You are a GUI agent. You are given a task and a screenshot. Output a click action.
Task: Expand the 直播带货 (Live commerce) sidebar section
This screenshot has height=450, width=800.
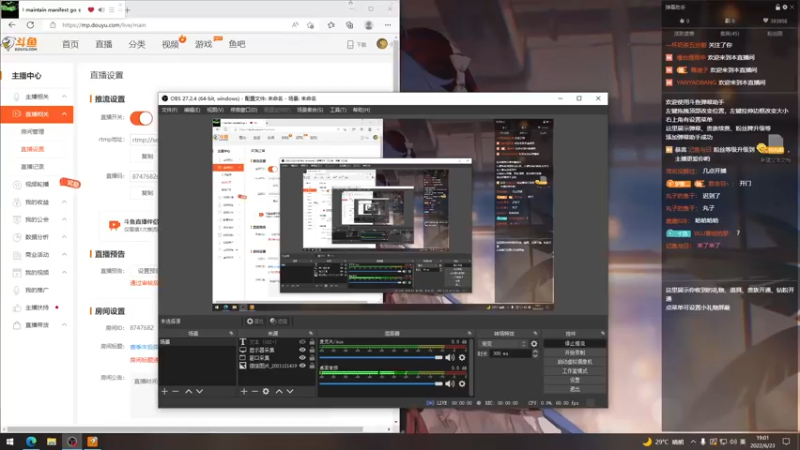(64, 325)
